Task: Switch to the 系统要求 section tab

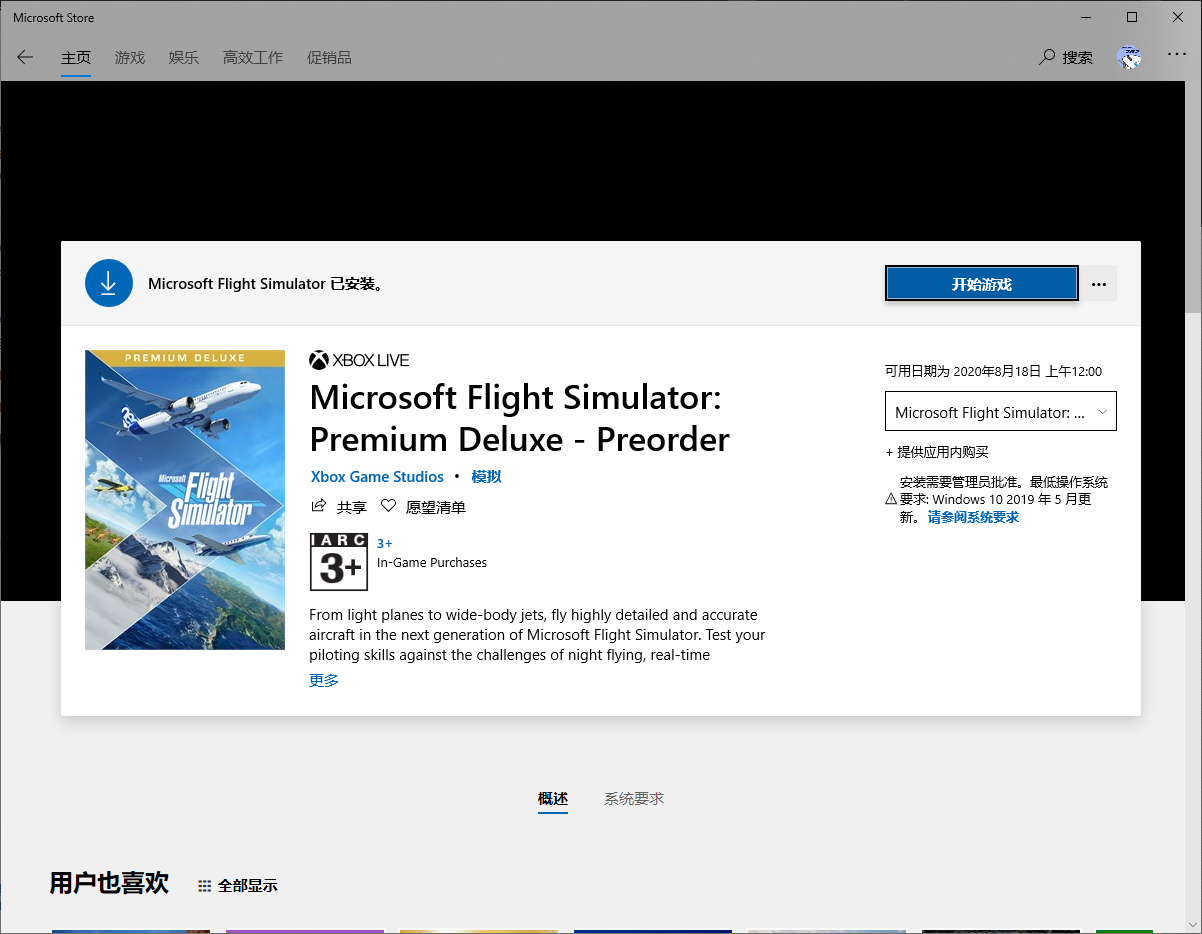Action: pos(634,799)
